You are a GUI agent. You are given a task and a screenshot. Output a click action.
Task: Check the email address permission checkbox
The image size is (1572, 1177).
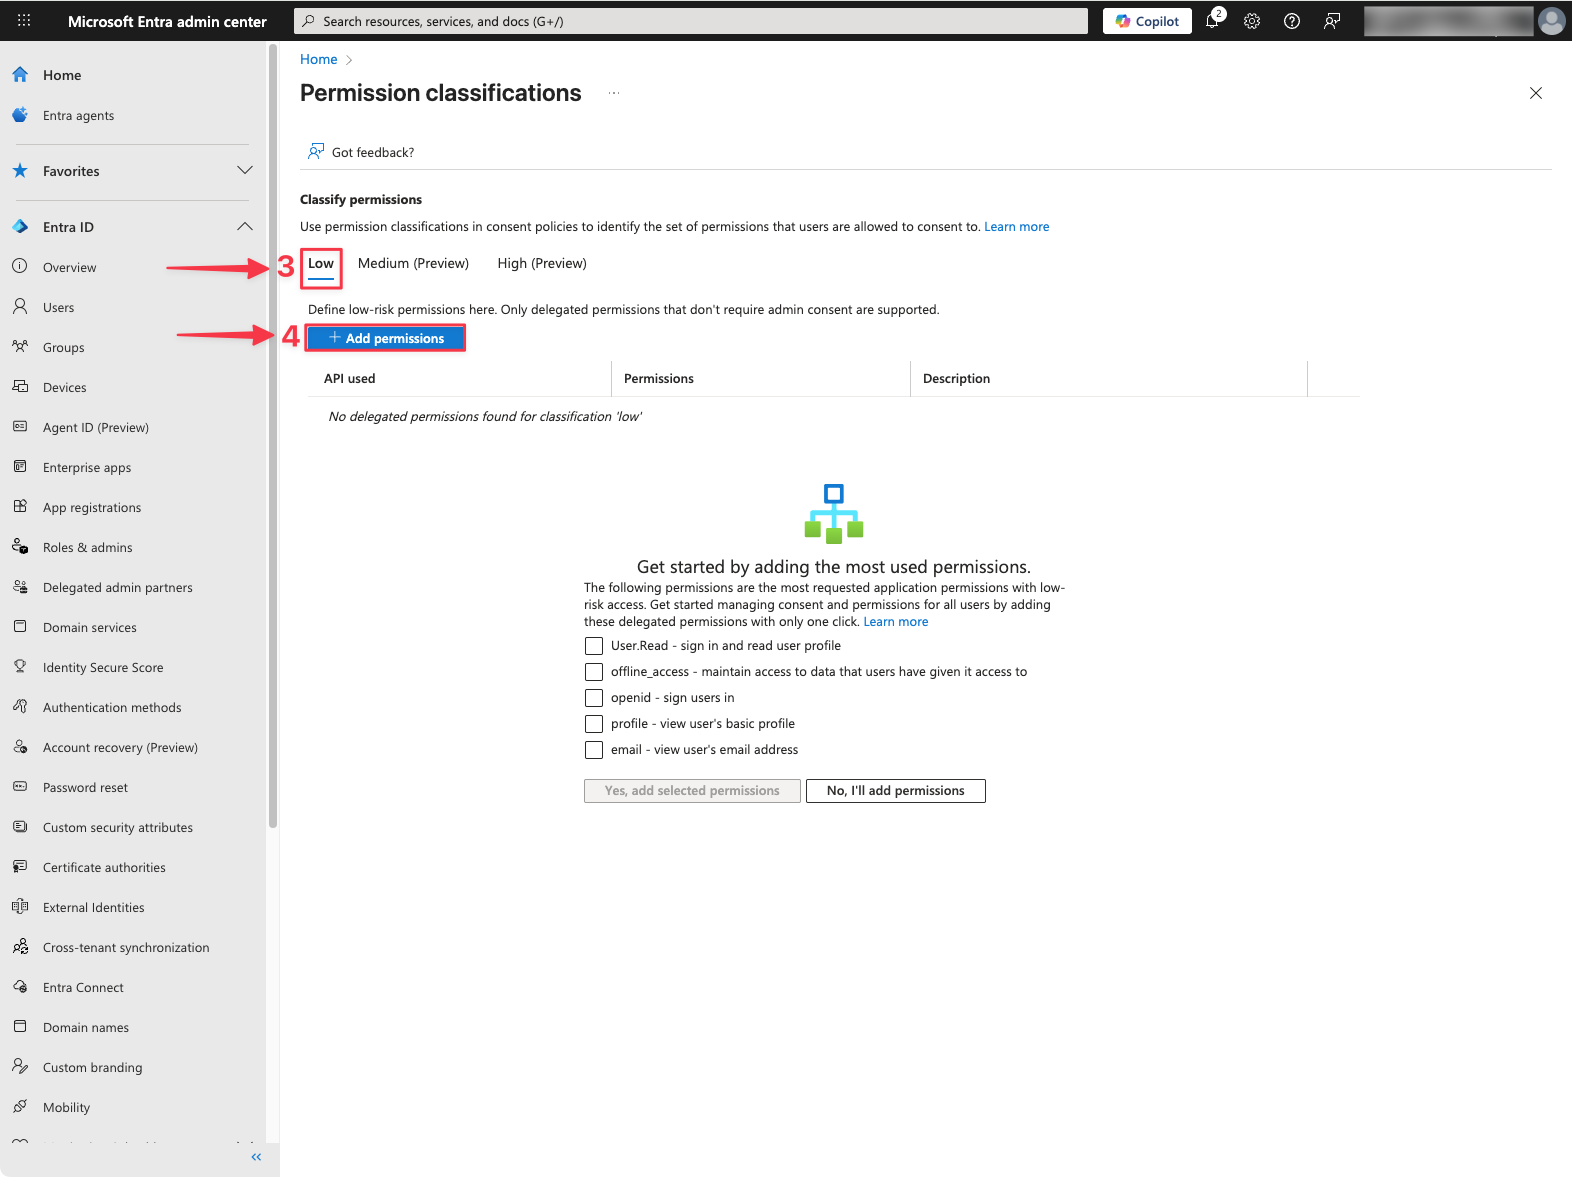(594, 750)
